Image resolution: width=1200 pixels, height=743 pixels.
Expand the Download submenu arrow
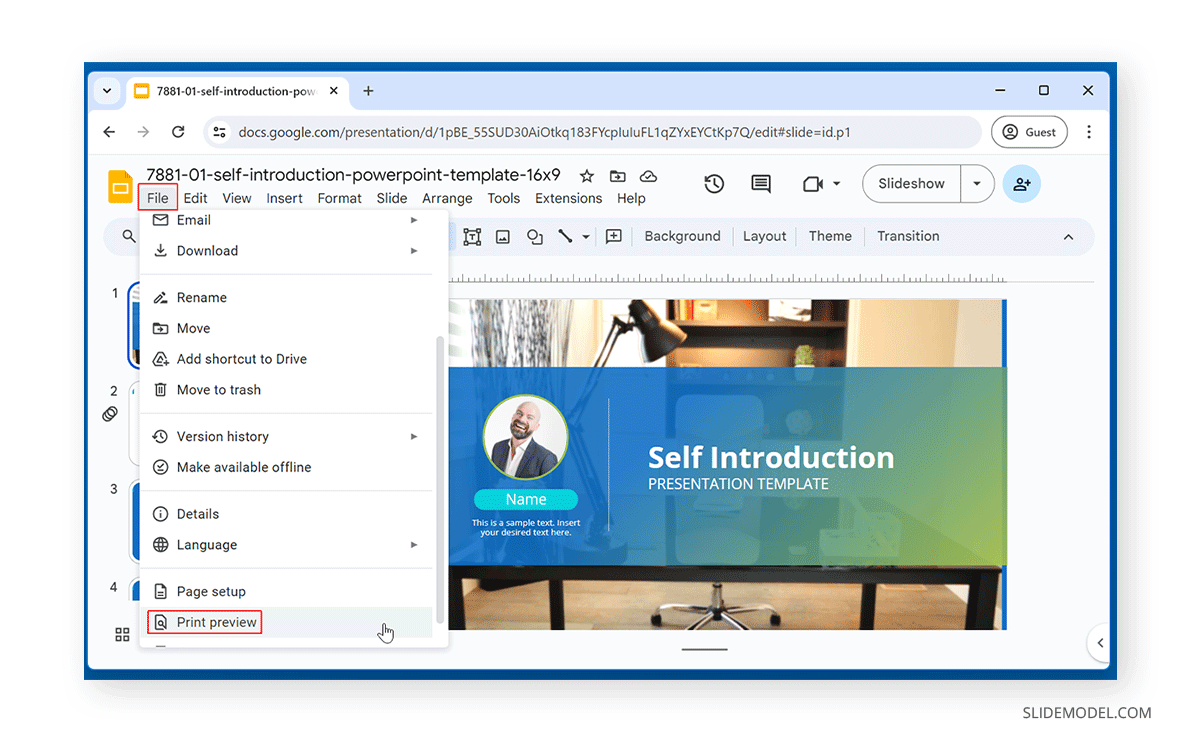tap(414, 251)
